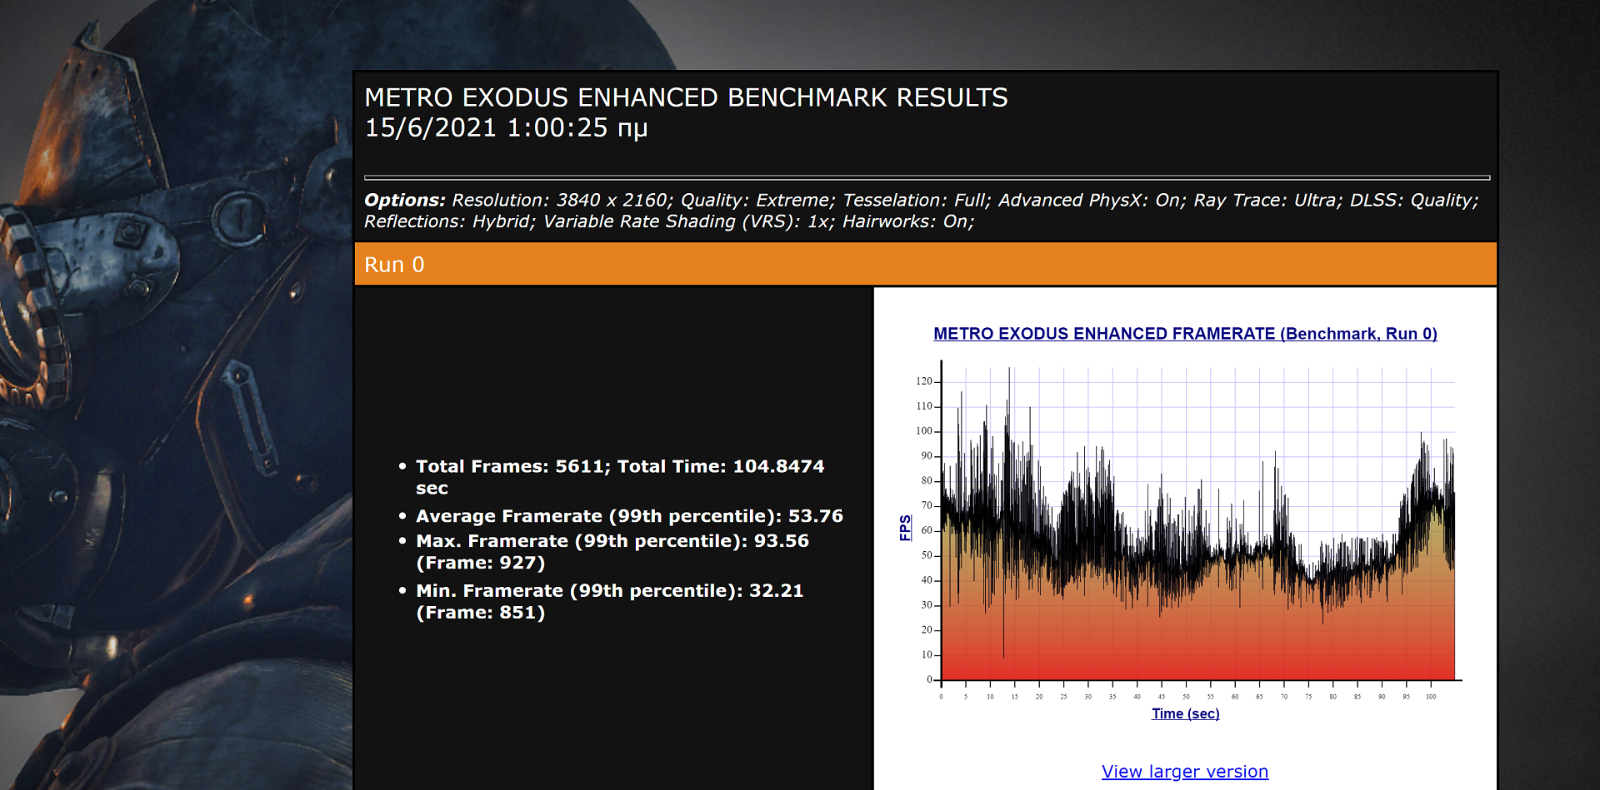Viewport: 1600px width, 790px height.
Task: Click the Options resolution settings line
Action: click(921, 200)
